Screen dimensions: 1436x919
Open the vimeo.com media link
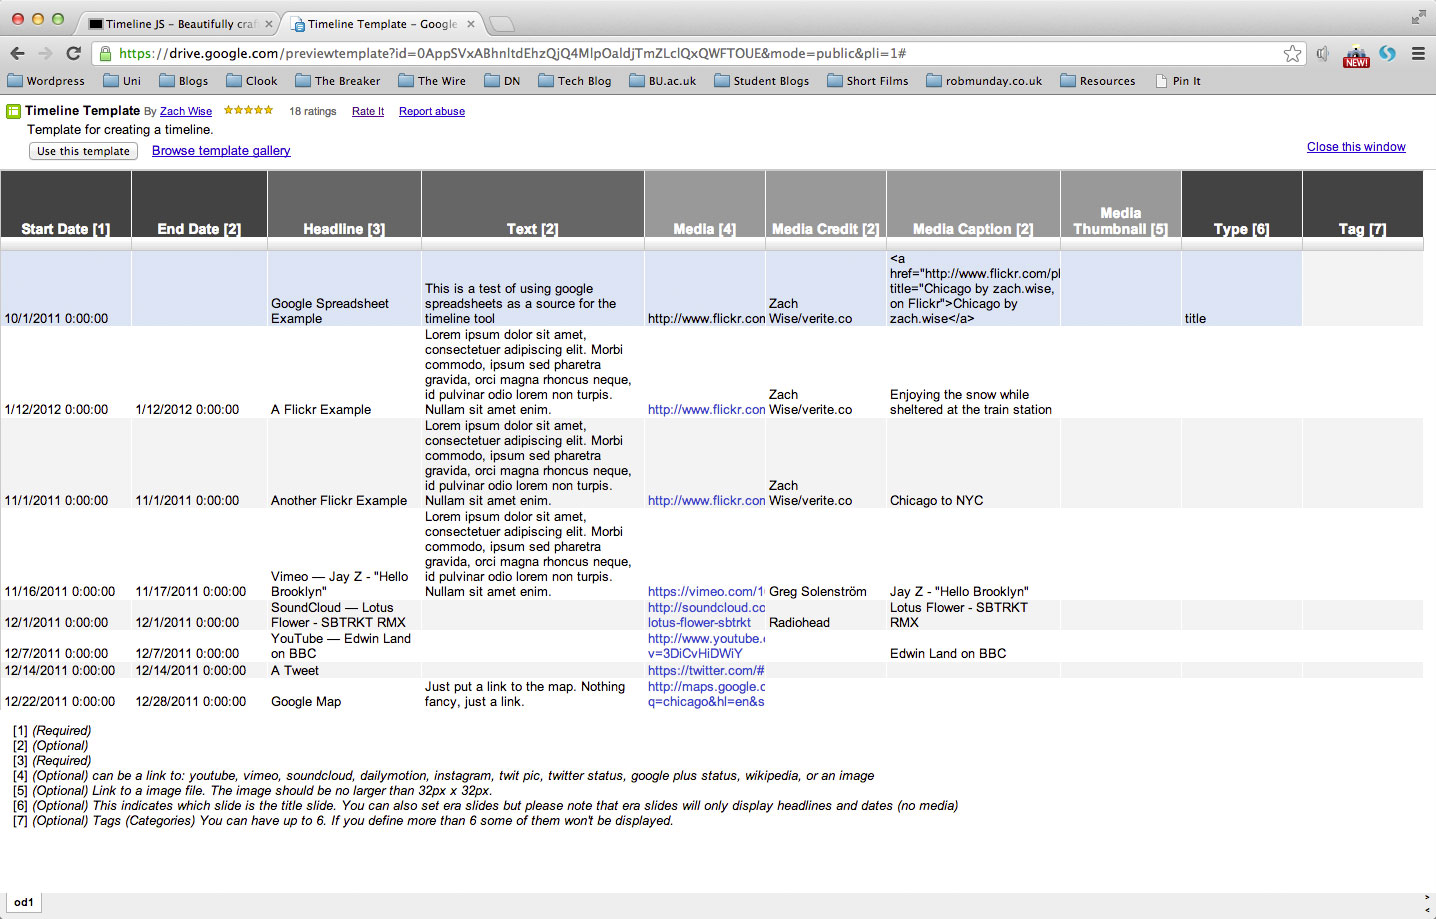706,591
